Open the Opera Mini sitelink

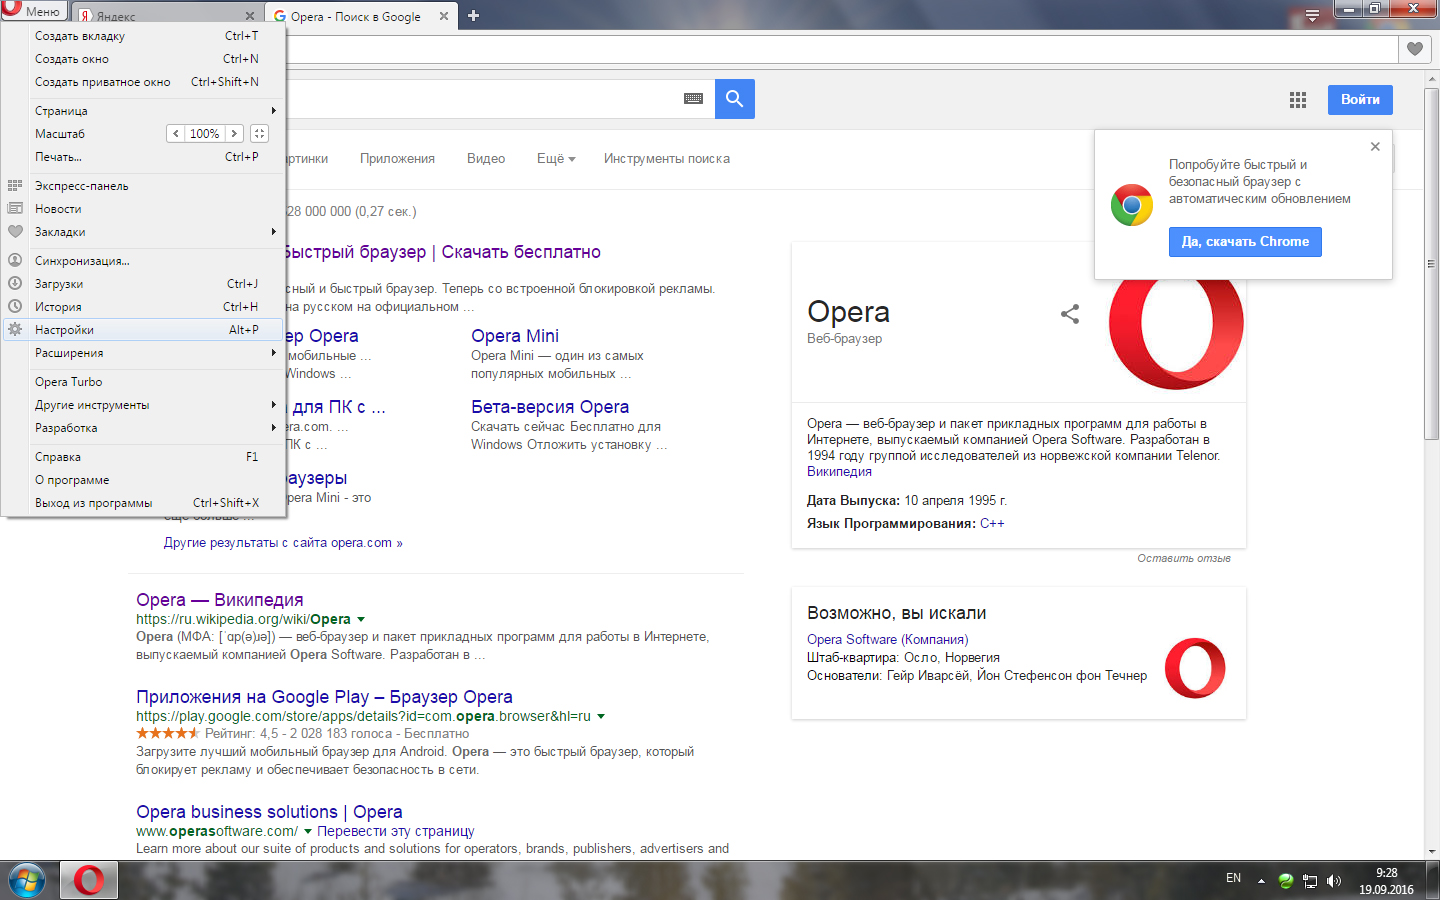tap(515, 336)
